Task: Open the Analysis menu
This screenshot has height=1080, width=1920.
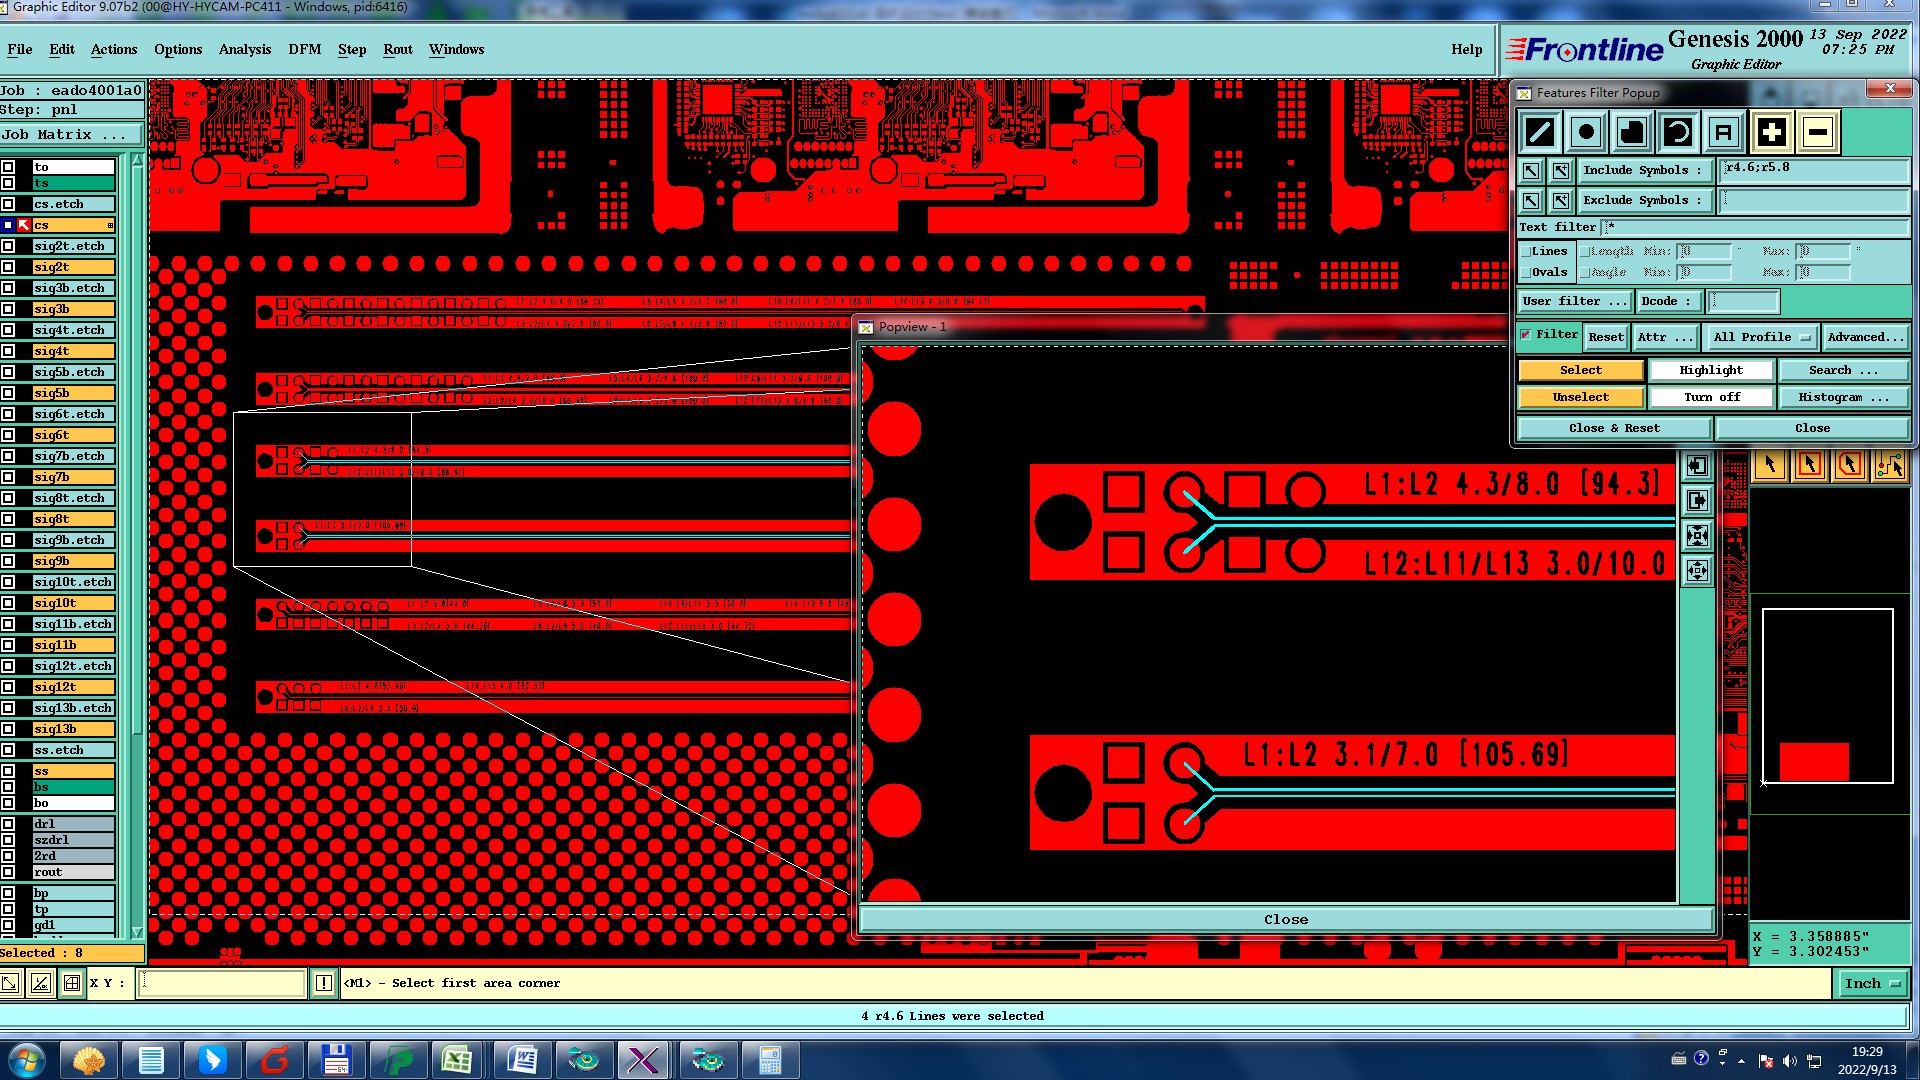Action: coord(245,49)
